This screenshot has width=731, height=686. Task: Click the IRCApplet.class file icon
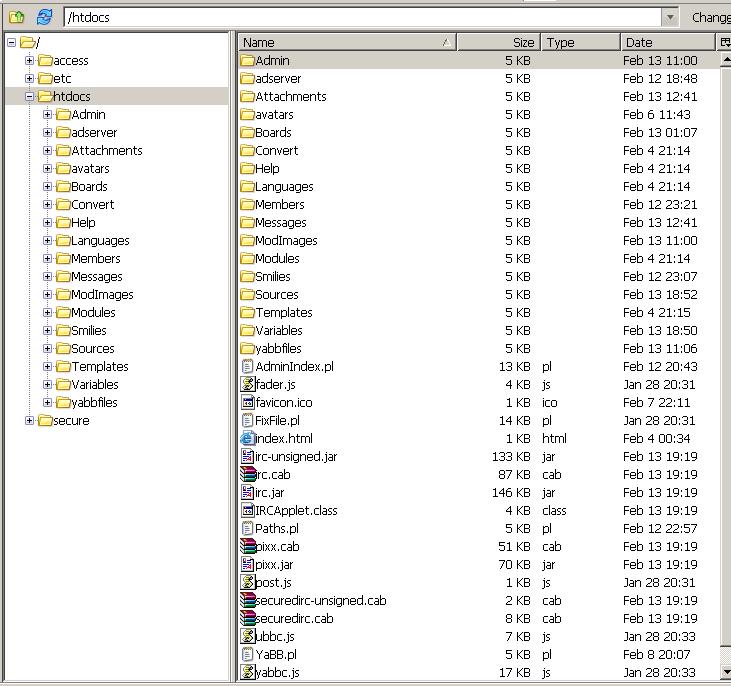tap(248, 511)
